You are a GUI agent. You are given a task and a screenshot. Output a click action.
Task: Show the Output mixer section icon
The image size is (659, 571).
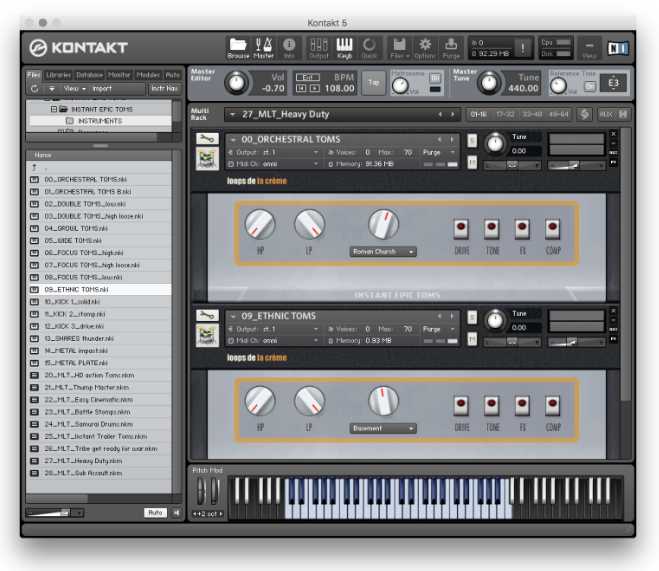(x=319, y=47)
